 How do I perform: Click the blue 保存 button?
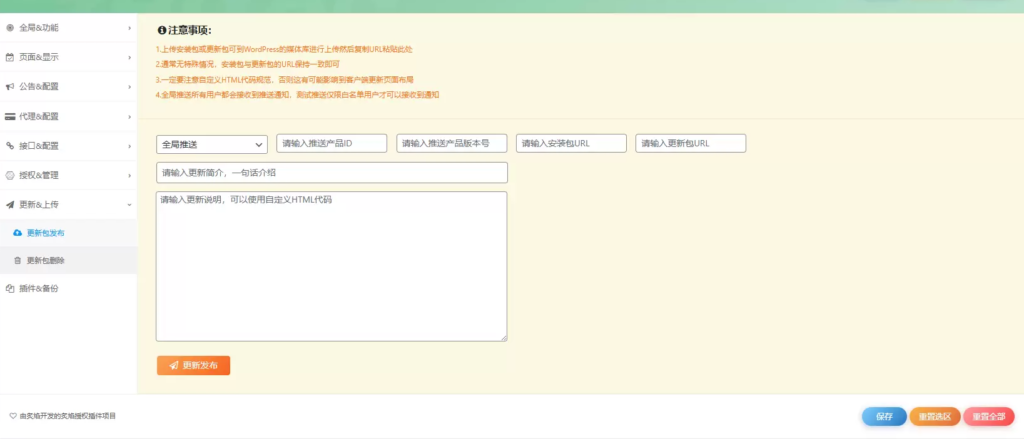[884, 417]
